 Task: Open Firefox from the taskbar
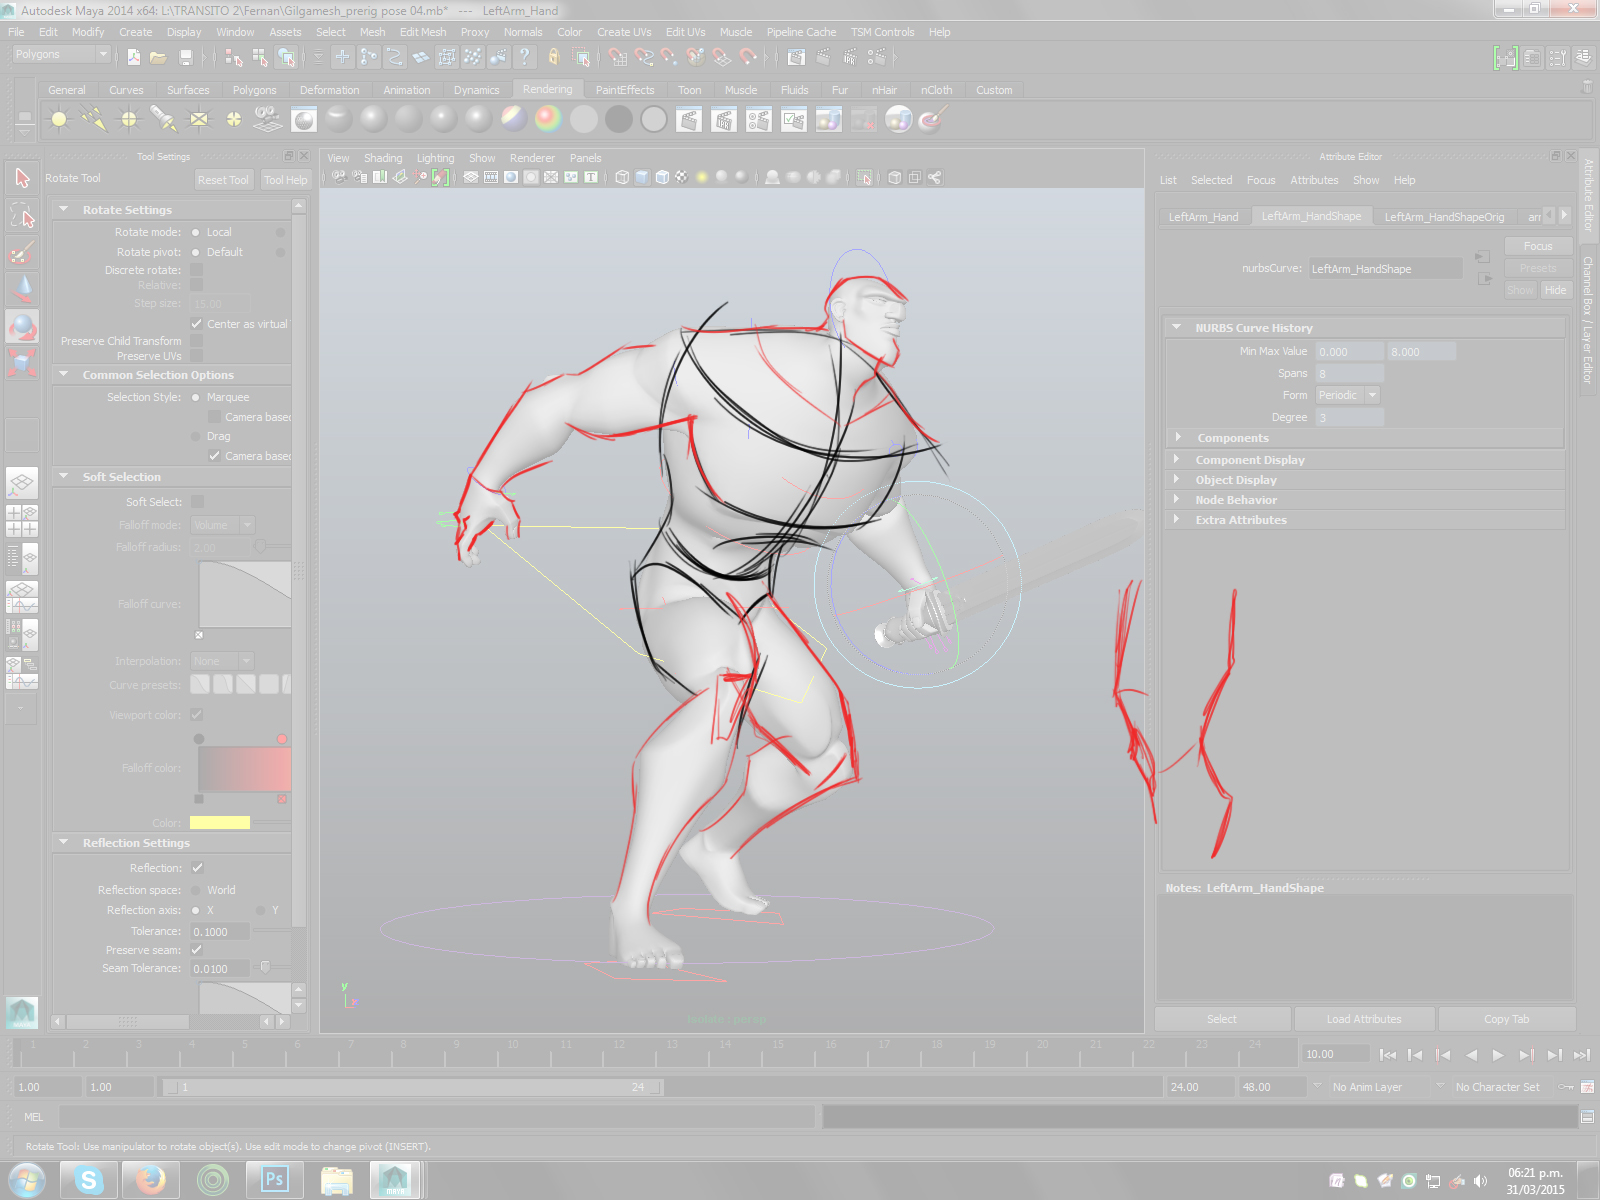[x=151, y=1180]
